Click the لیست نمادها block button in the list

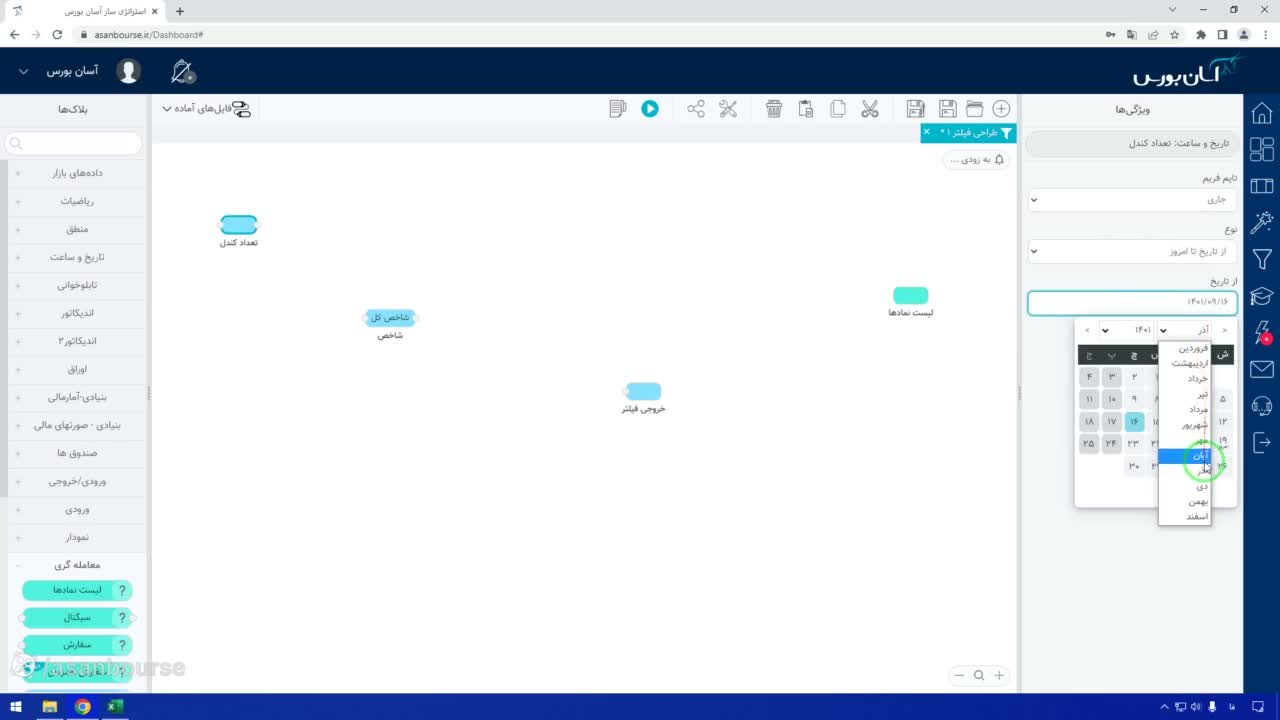(77, 590)
